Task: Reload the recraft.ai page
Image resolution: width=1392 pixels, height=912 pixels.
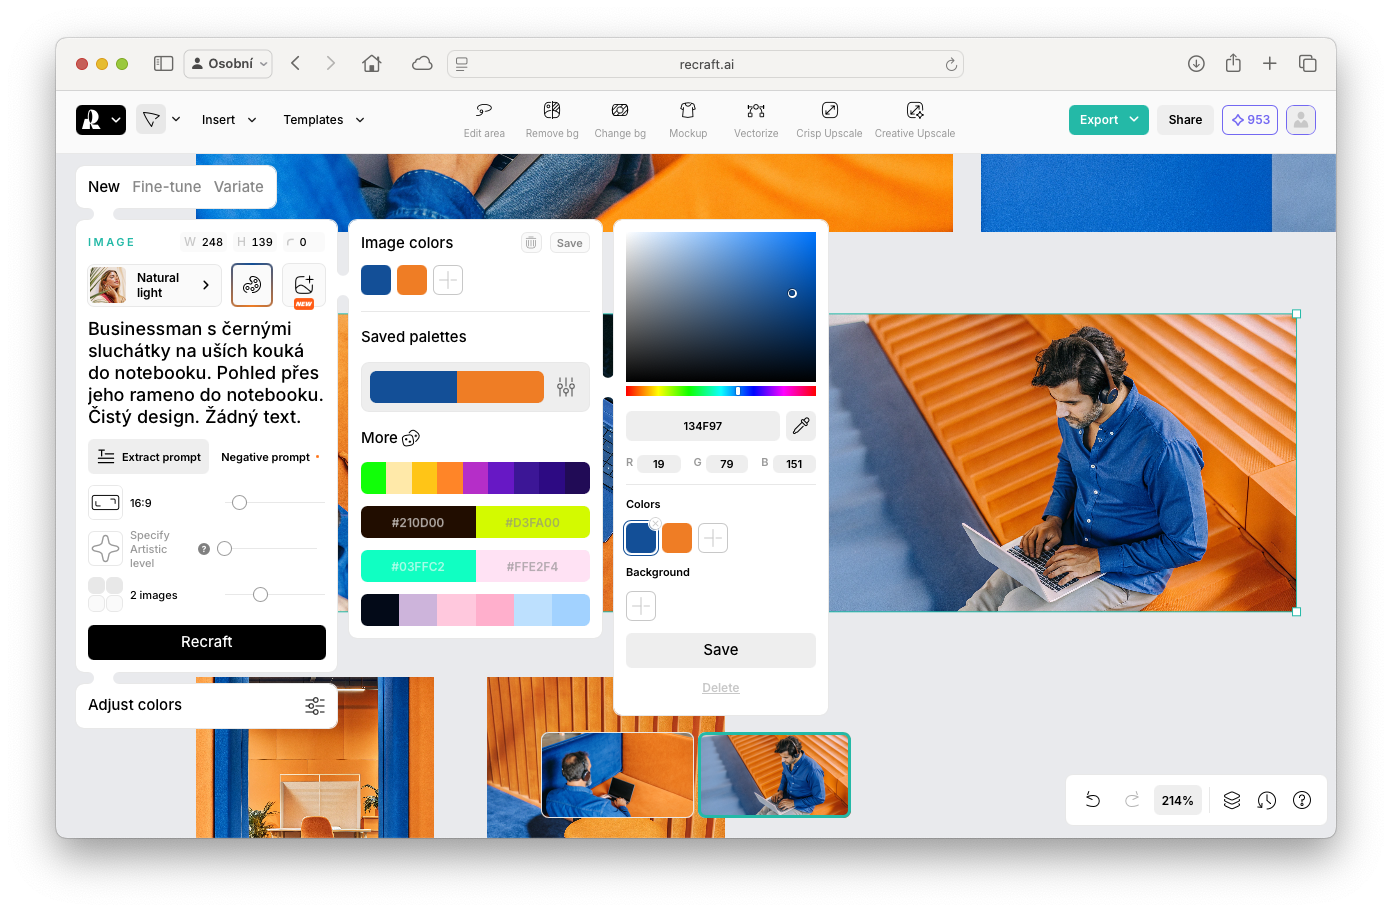Action: [951, 65]
